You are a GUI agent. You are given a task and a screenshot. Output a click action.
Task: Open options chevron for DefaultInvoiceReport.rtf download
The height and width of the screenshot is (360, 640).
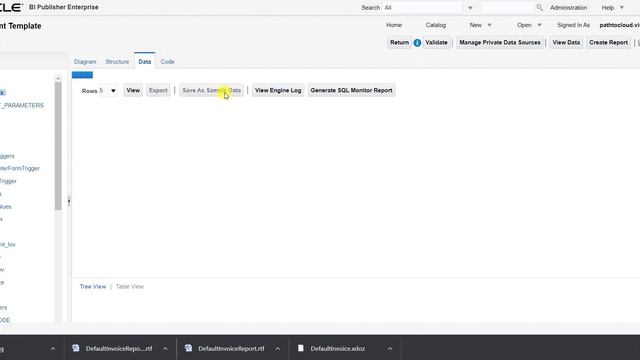pyautogui.click(x=278, y=349)
